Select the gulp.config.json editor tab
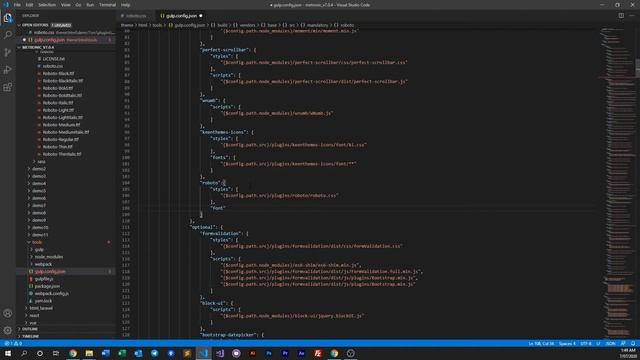Screen dimensions: 640x360 click(182, 16)
